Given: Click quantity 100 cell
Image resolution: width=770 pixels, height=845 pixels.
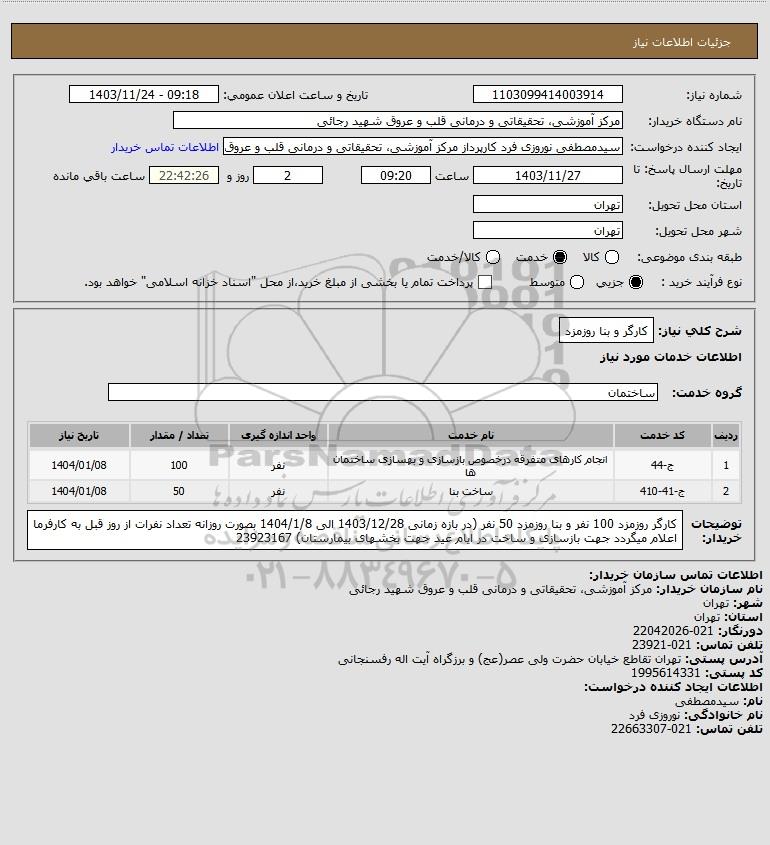Looking at the screenshot, I should (x=179, y=465).
